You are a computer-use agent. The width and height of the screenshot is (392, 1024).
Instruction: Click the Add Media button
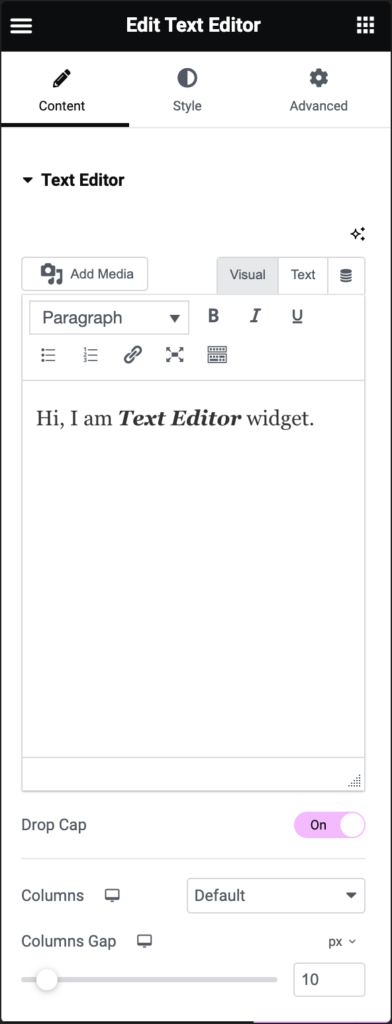[85, 274]
